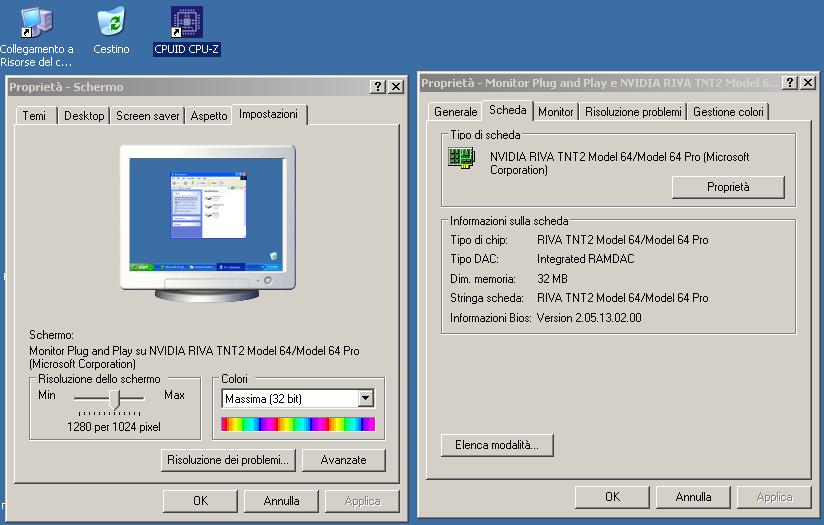Click Annulla in the NVIDIA RIVA properties dialog

click(x=693, y=497)
